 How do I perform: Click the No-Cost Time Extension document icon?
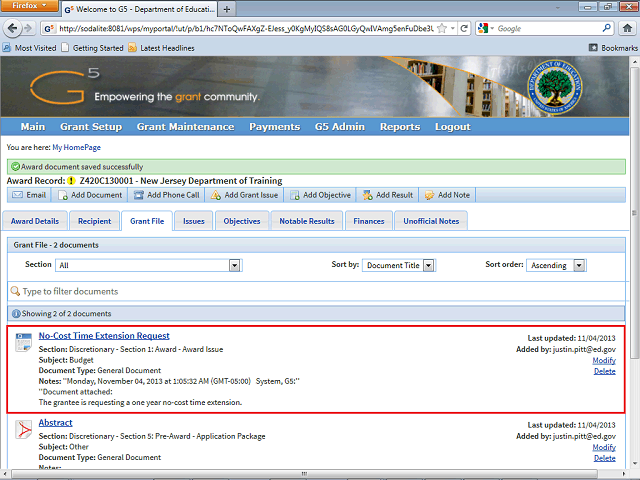(23, 342)
